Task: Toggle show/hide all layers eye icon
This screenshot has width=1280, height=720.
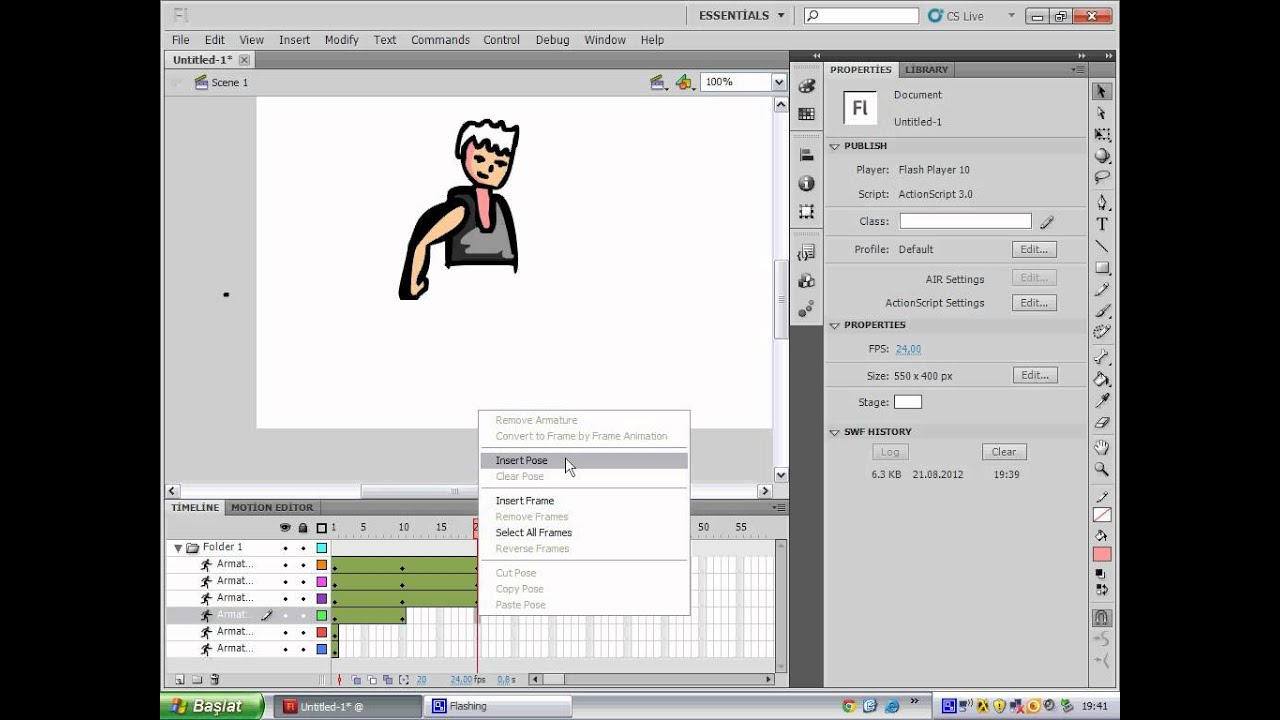Action: coord(285,527)
